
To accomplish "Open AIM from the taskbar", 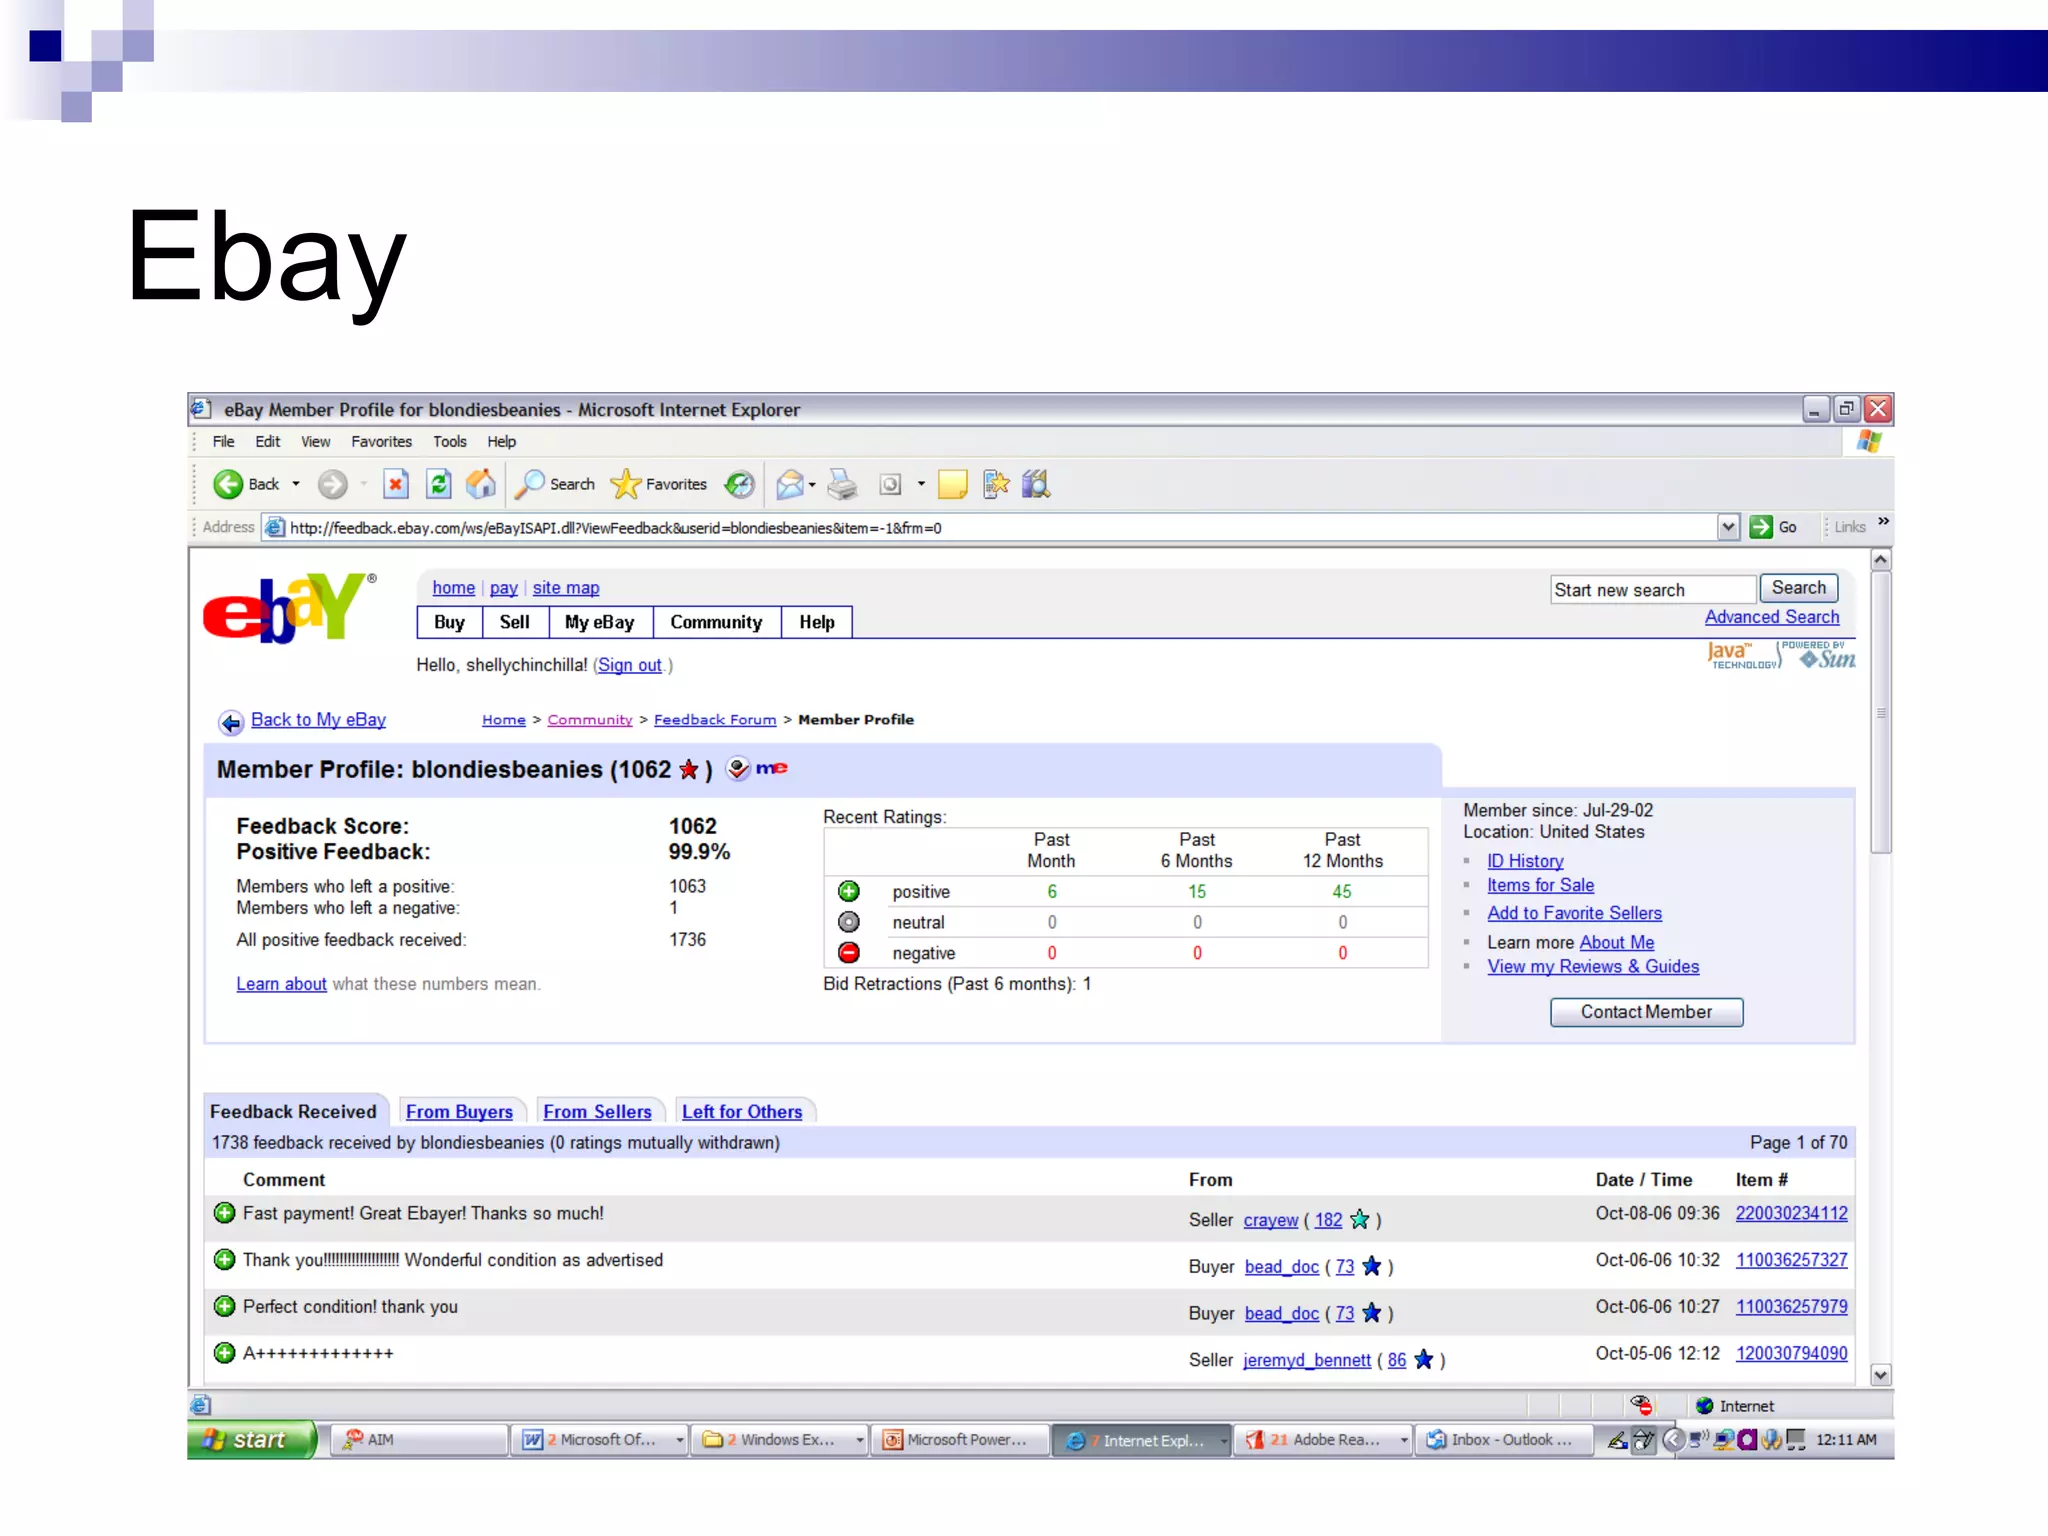I will (x=418, y=1439).
